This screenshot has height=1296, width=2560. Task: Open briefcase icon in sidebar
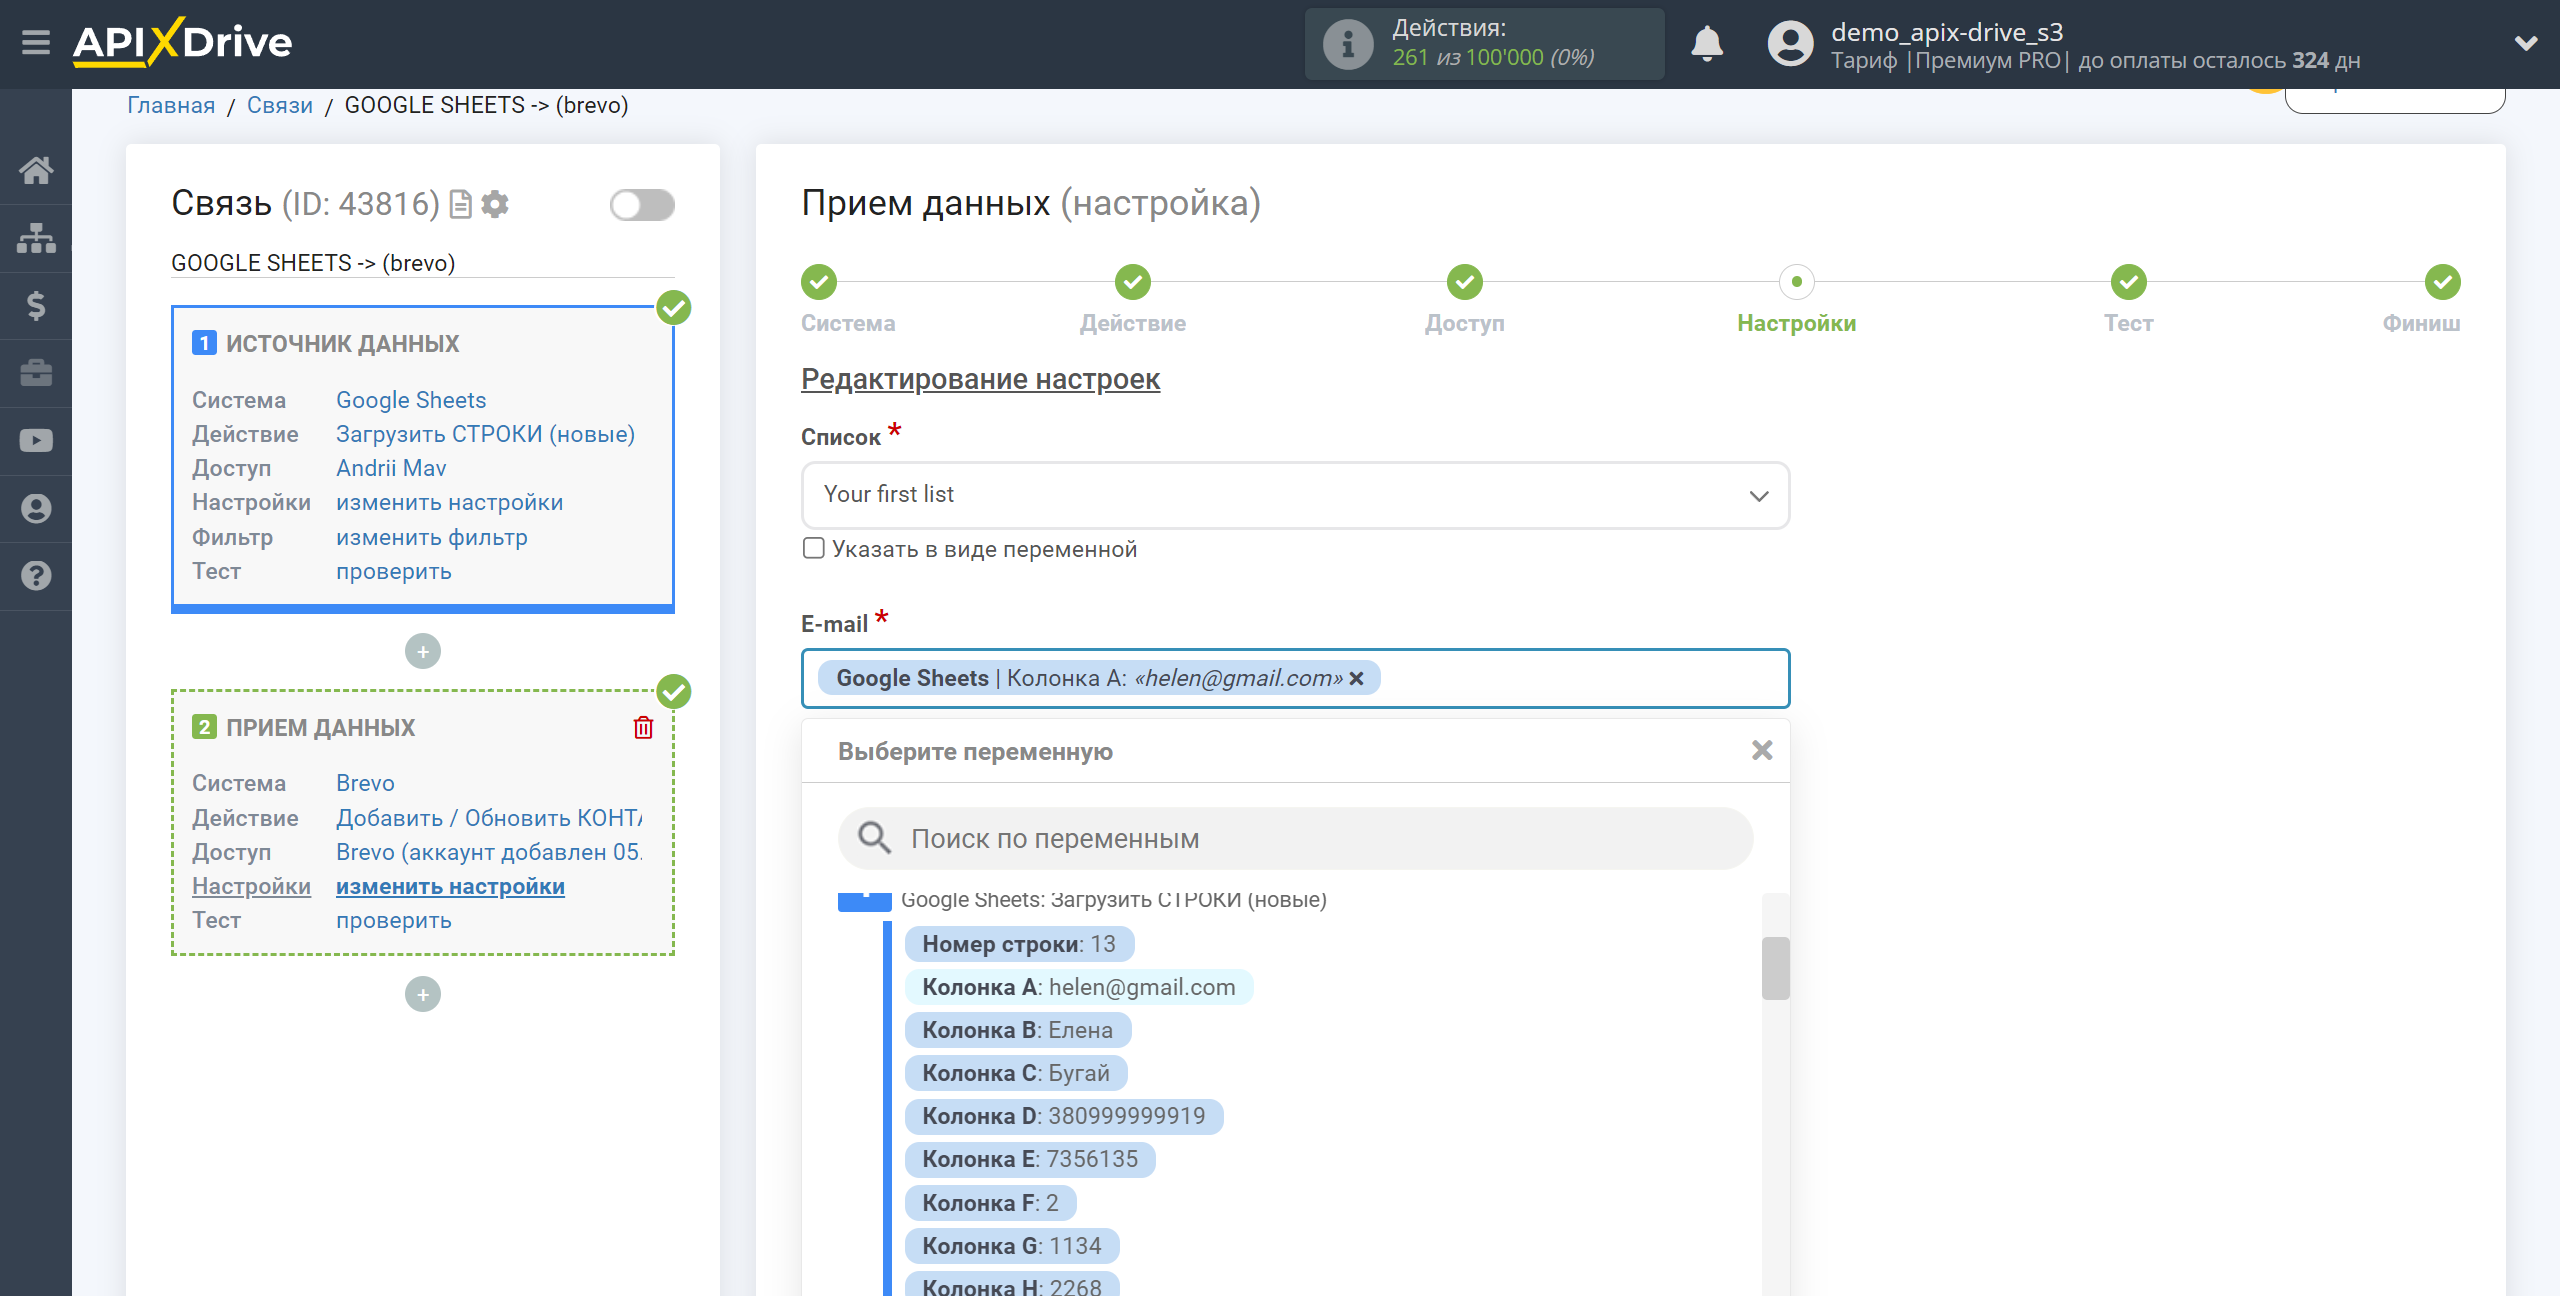click(x=36, y=373)
